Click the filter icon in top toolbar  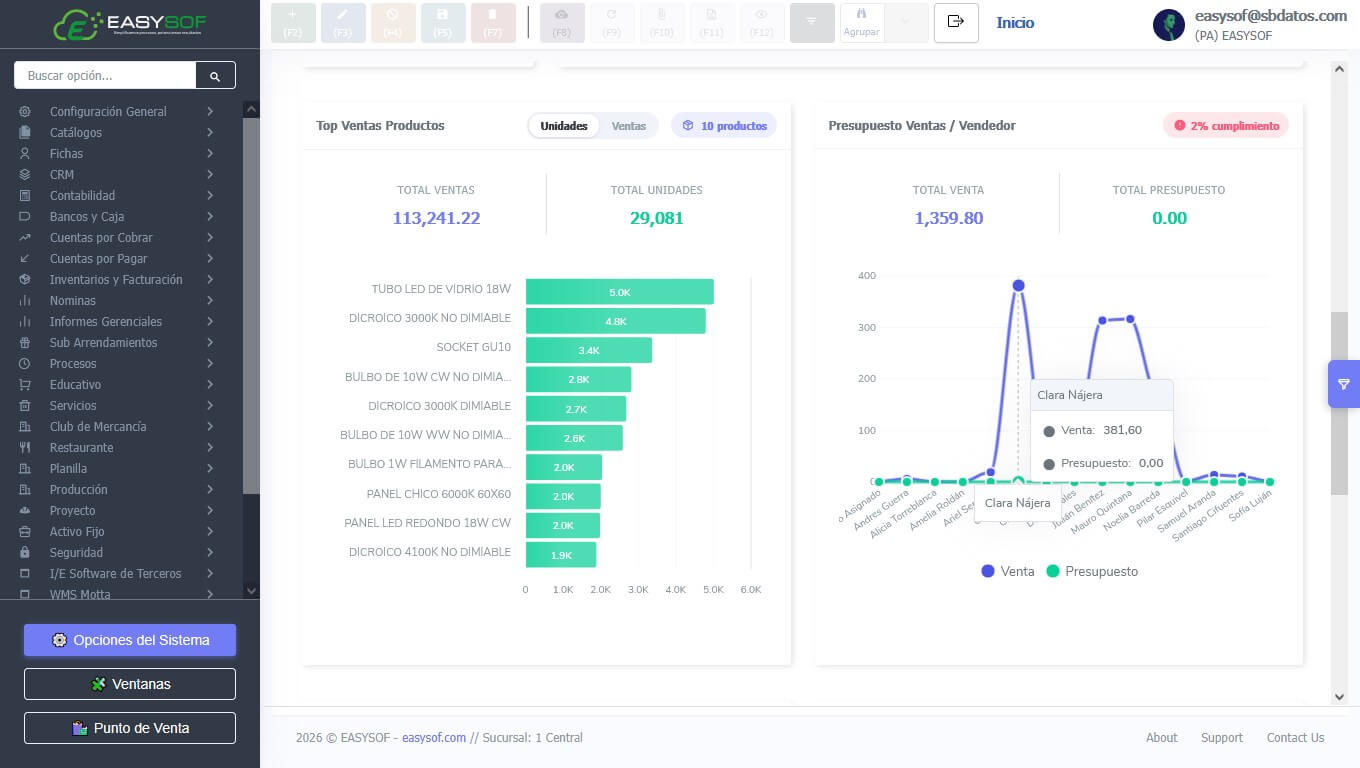811,22
